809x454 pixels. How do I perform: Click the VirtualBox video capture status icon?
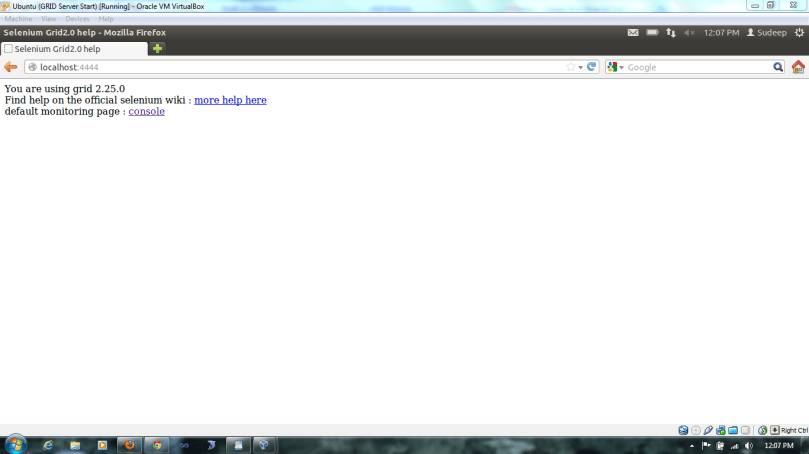pos(745,430)
